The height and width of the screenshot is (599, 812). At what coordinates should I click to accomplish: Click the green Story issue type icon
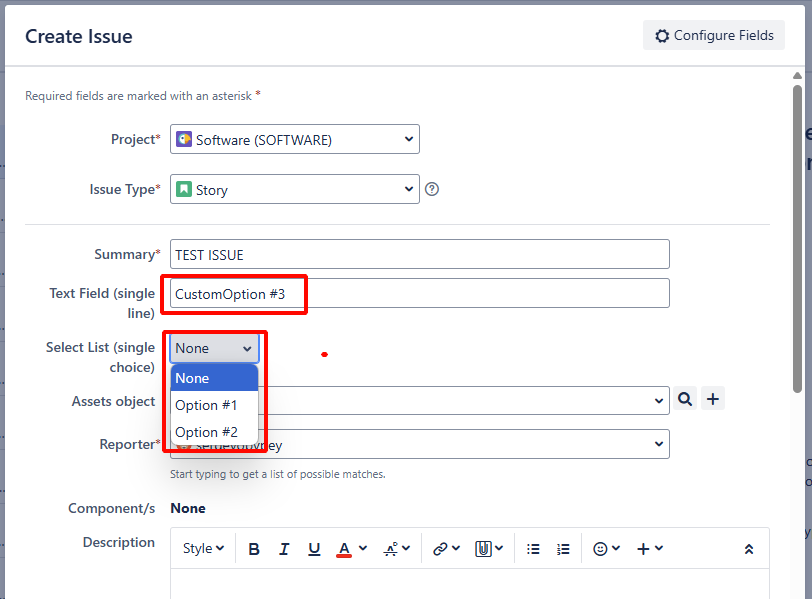click(x=184, y=189)
